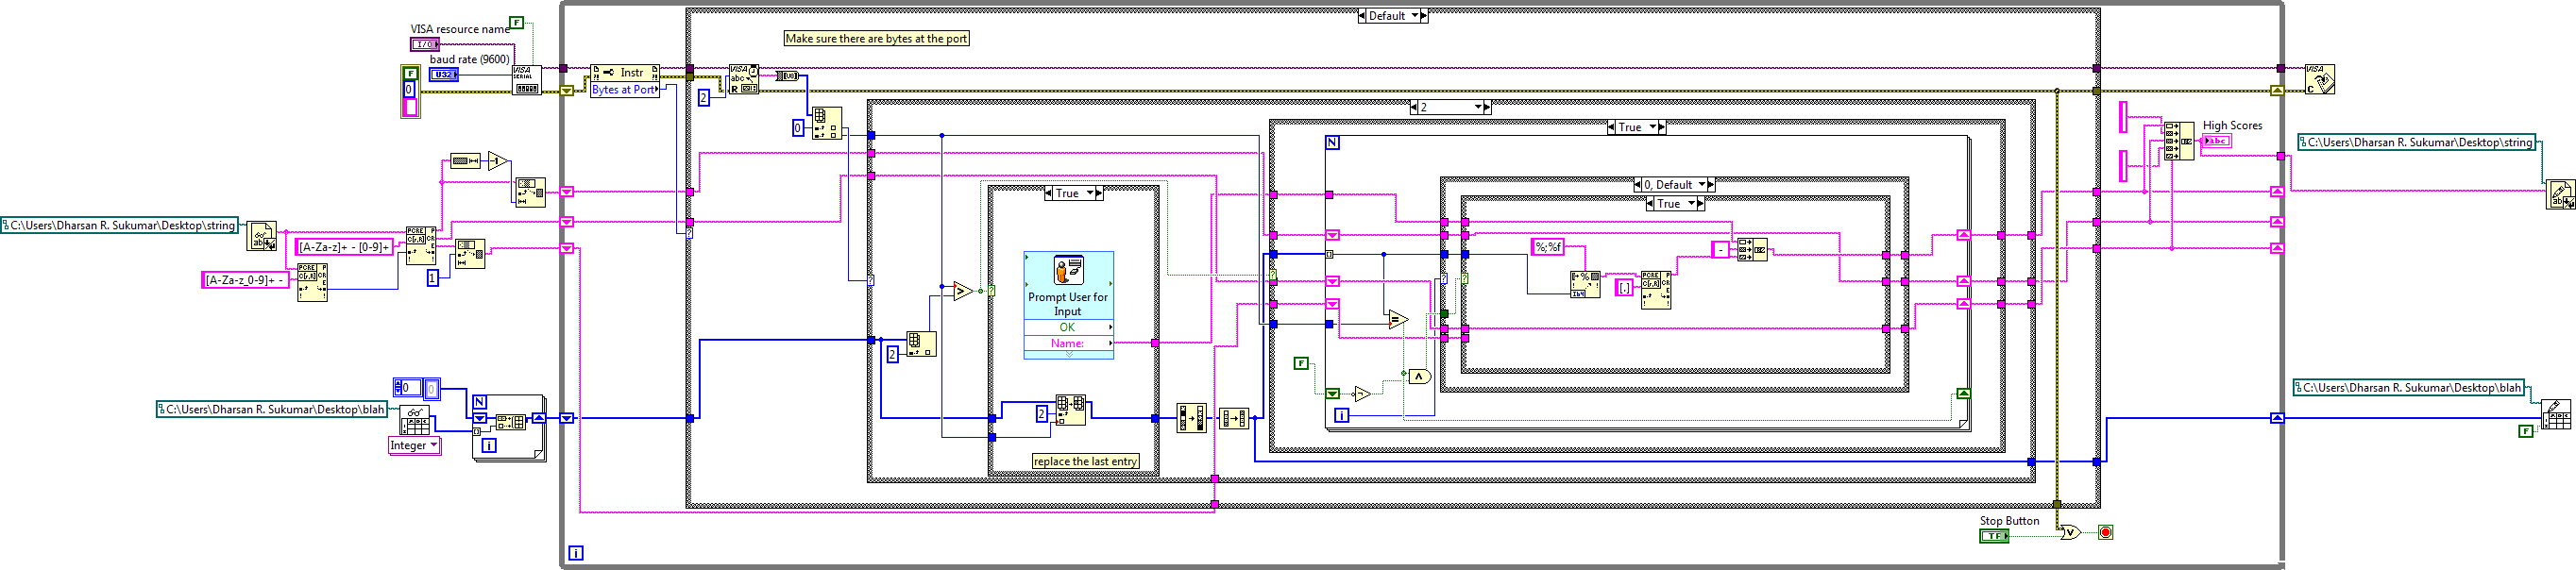Click the while loop iteration terminal i
The width and height of the screenshot is (2576, 570).
pos(576,552)
